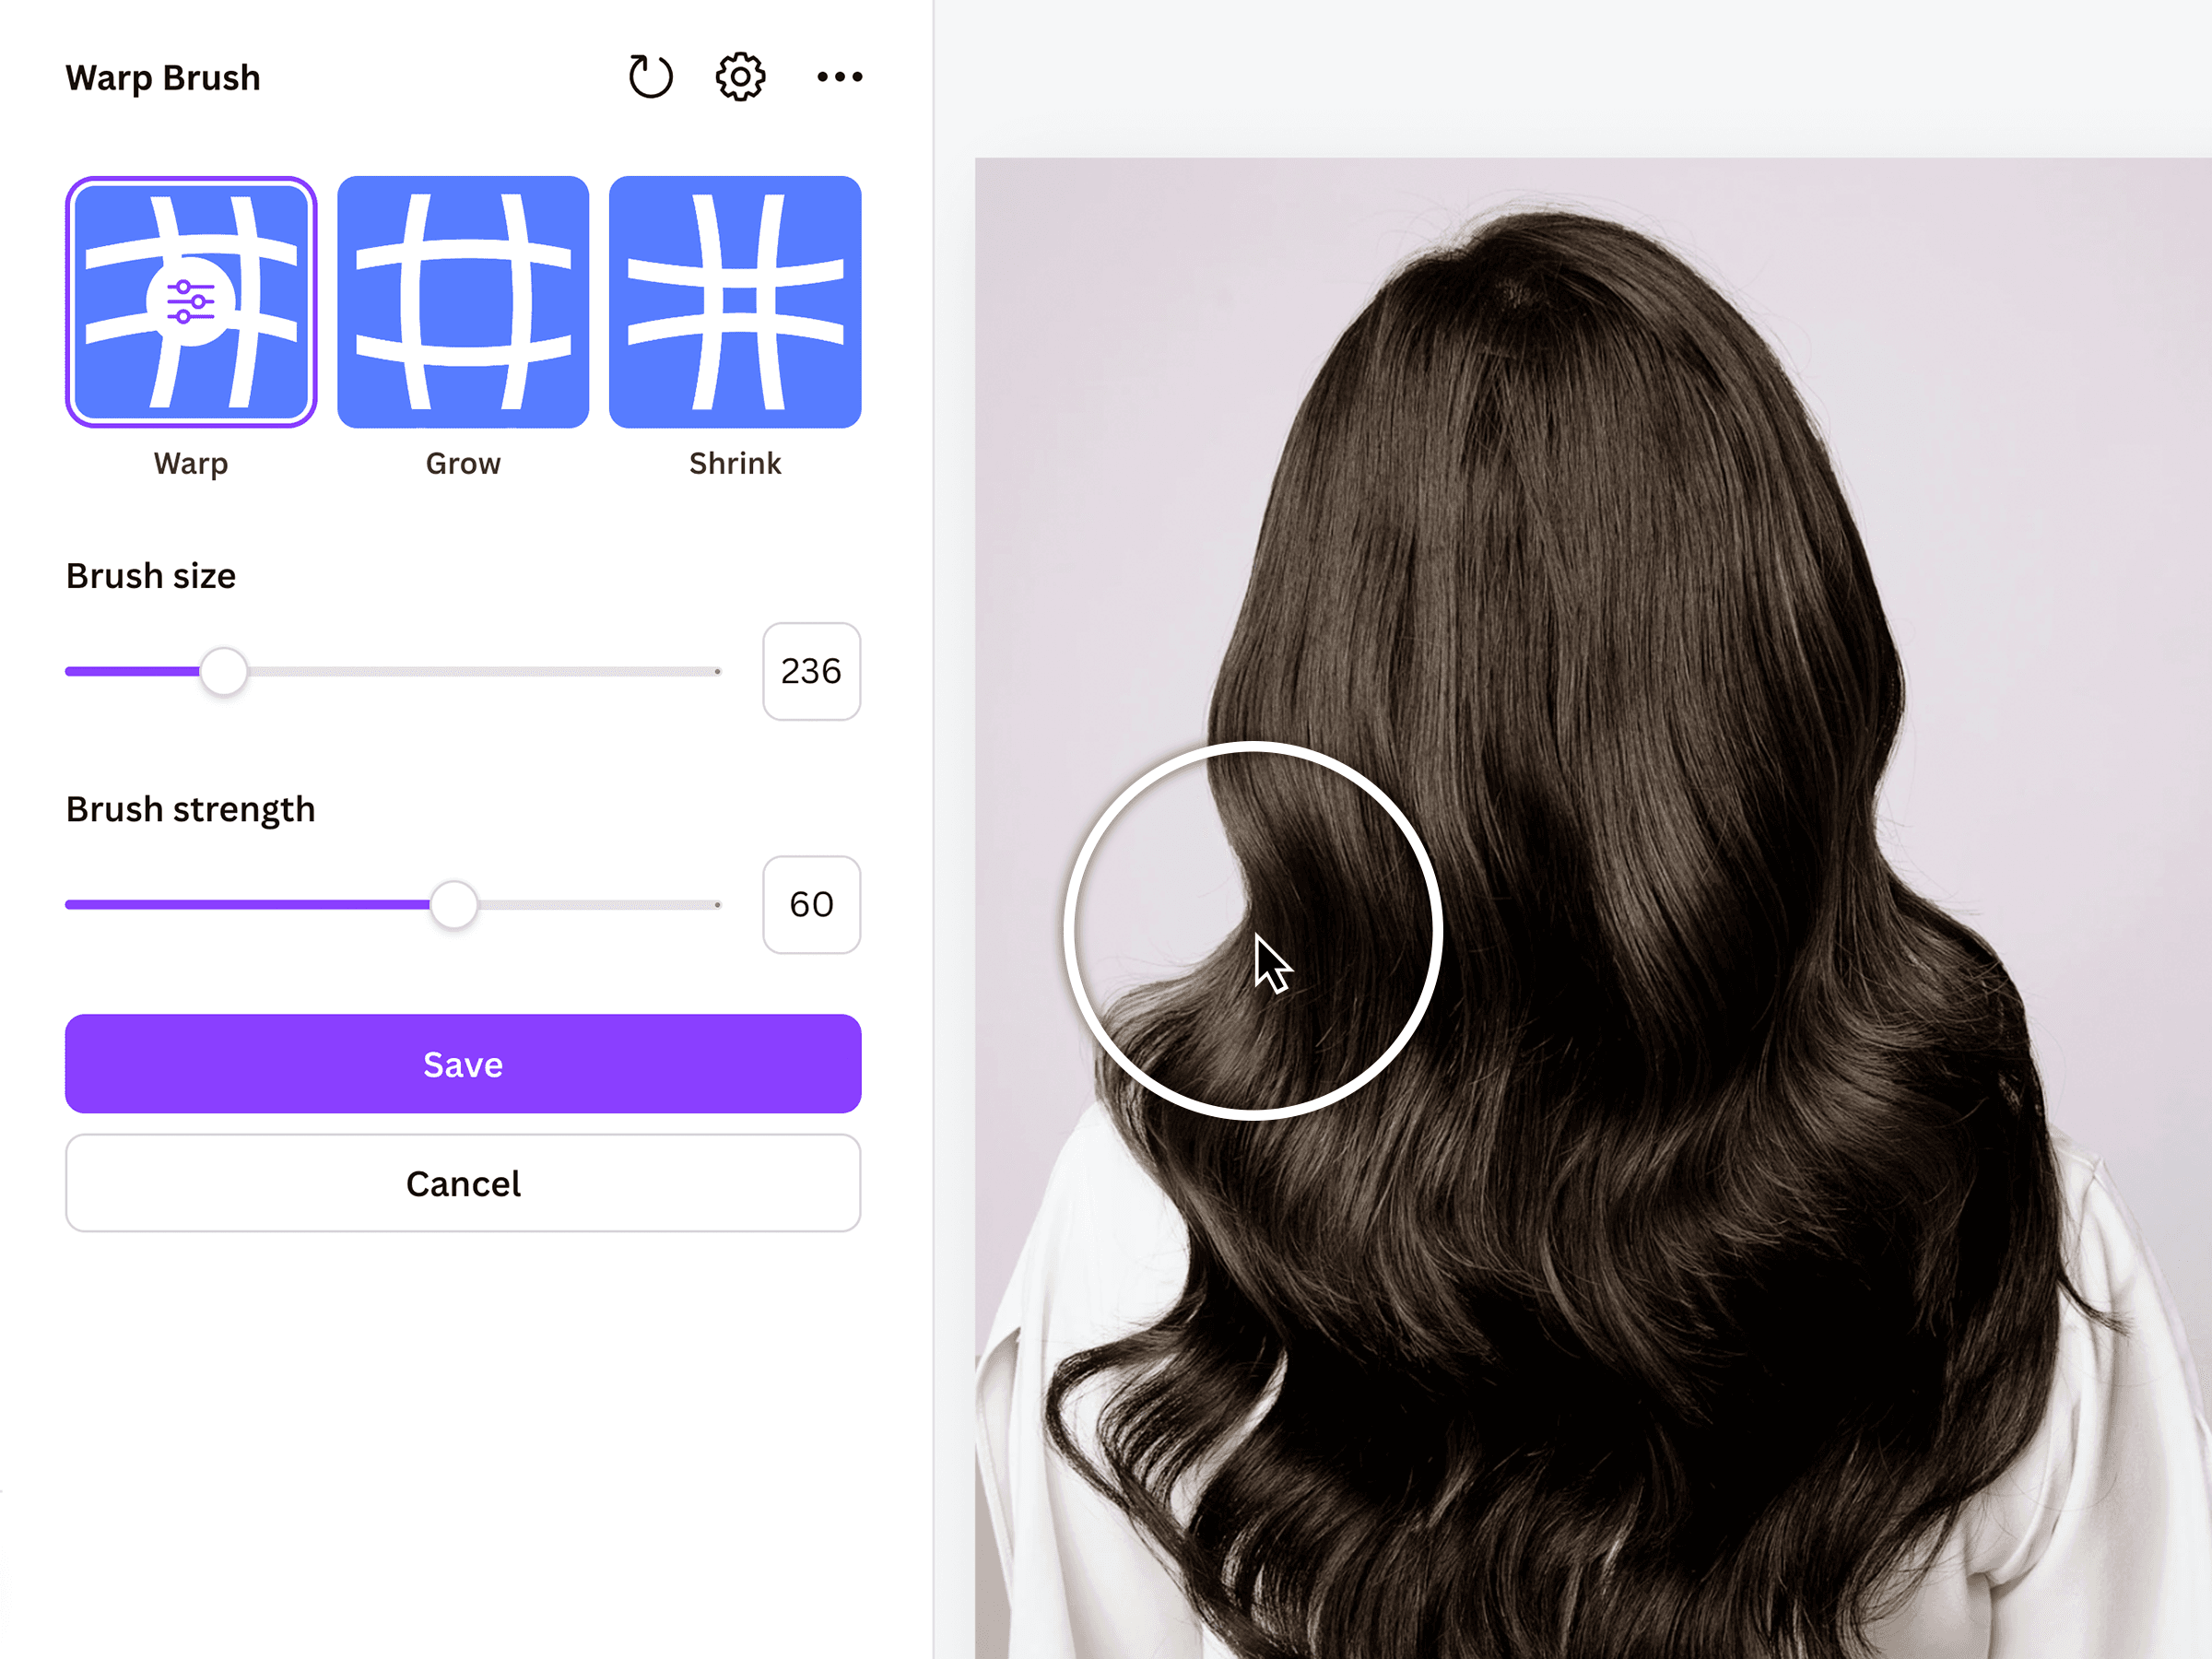Click the Brush strength value field 60
Screen dimensions: 2212x1659
tap(812, 905)
